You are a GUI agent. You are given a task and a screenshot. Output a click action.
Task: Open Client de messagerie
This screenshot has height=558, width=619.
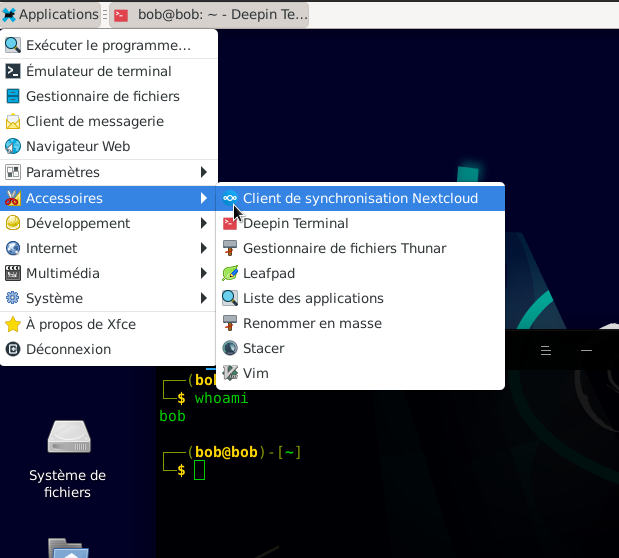coord(109,121)
